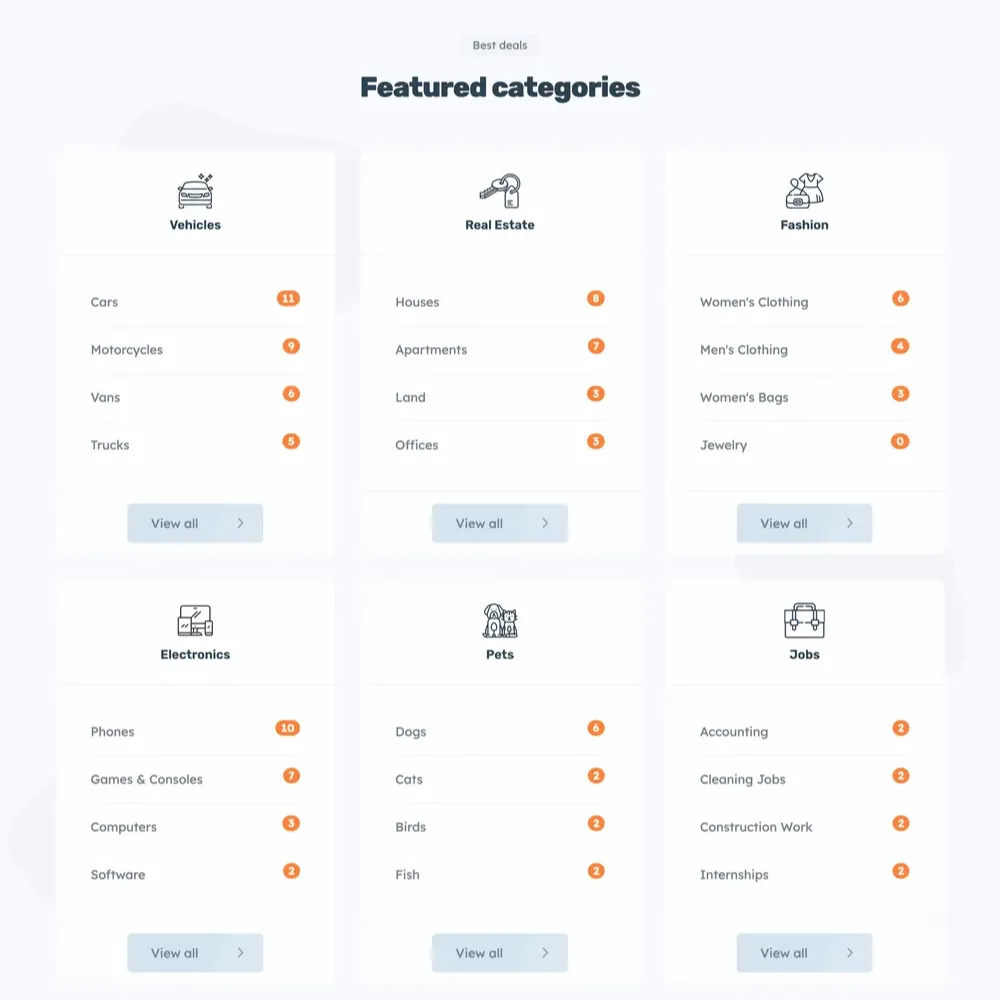Click the Best deals label tag
The width and height of the screenshot is (1000, 1000).
coord(500,45)
